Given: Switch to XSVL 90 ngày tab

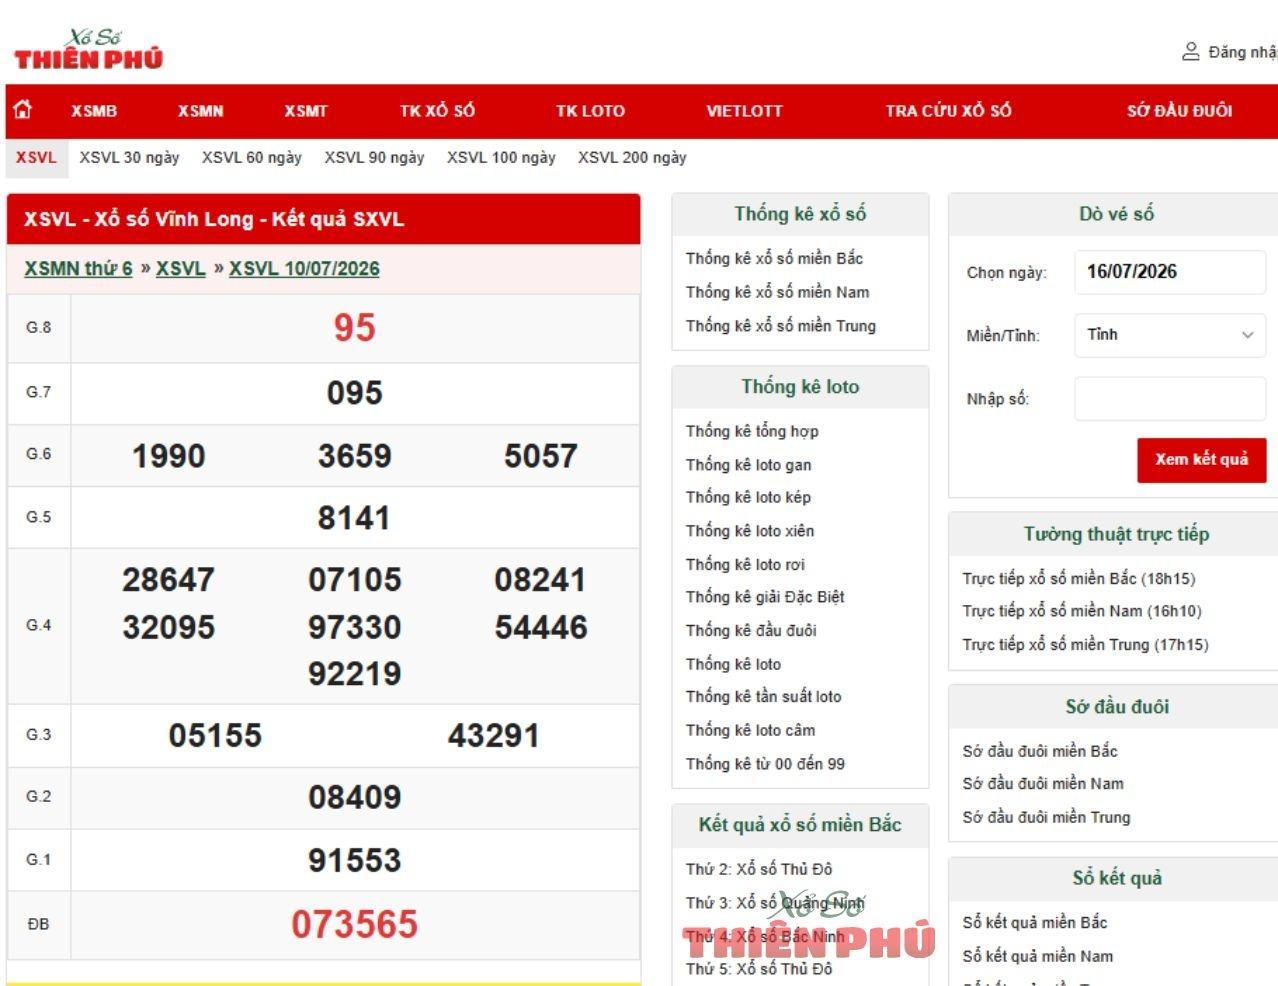Looking at the screenshot, I should click(374, 157).
